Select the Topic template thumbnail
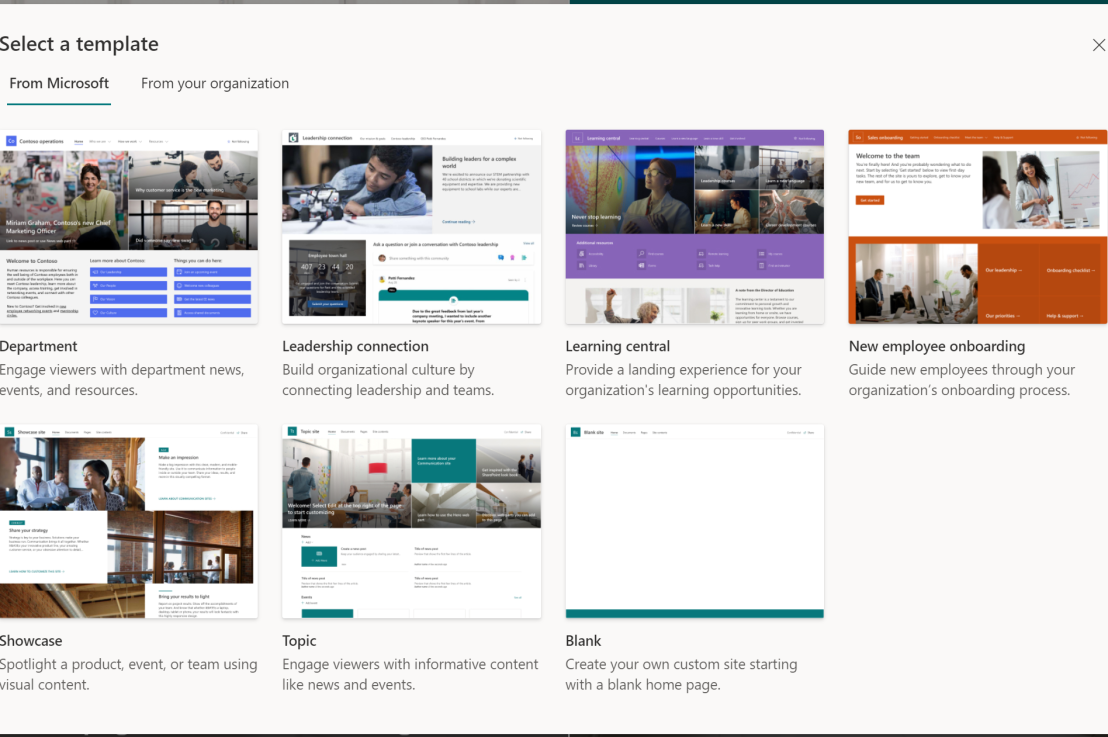The width and height of the screenshot is (1108, 737). [x=411, y=521]
